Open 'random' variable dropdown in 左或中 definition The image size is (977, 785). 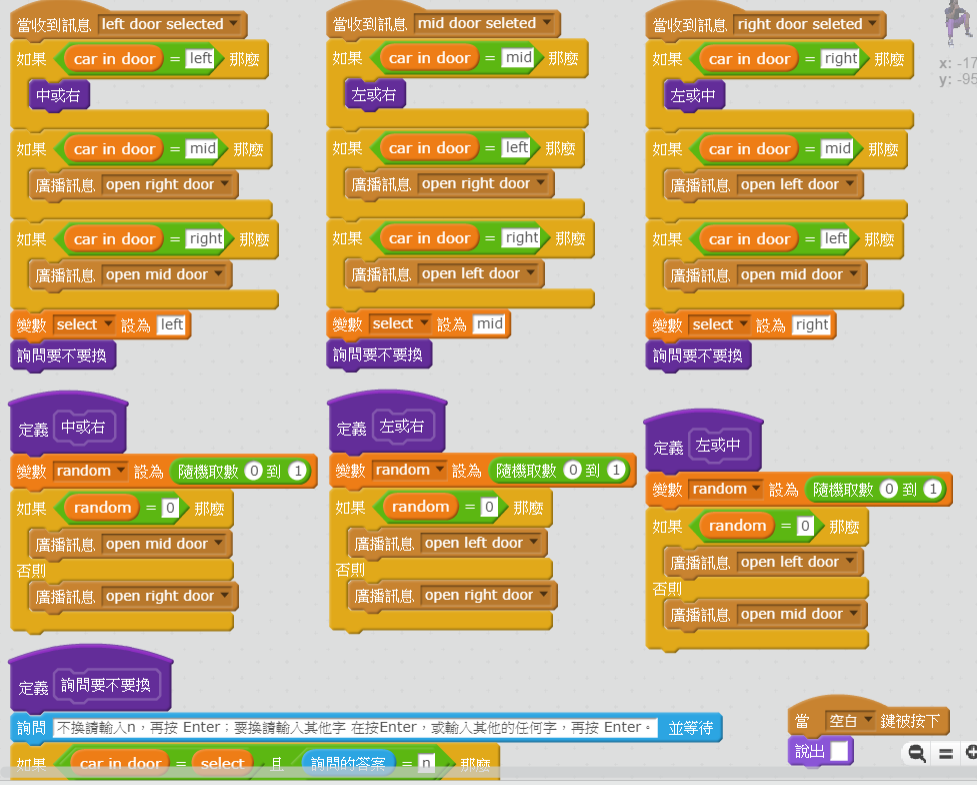756,489
